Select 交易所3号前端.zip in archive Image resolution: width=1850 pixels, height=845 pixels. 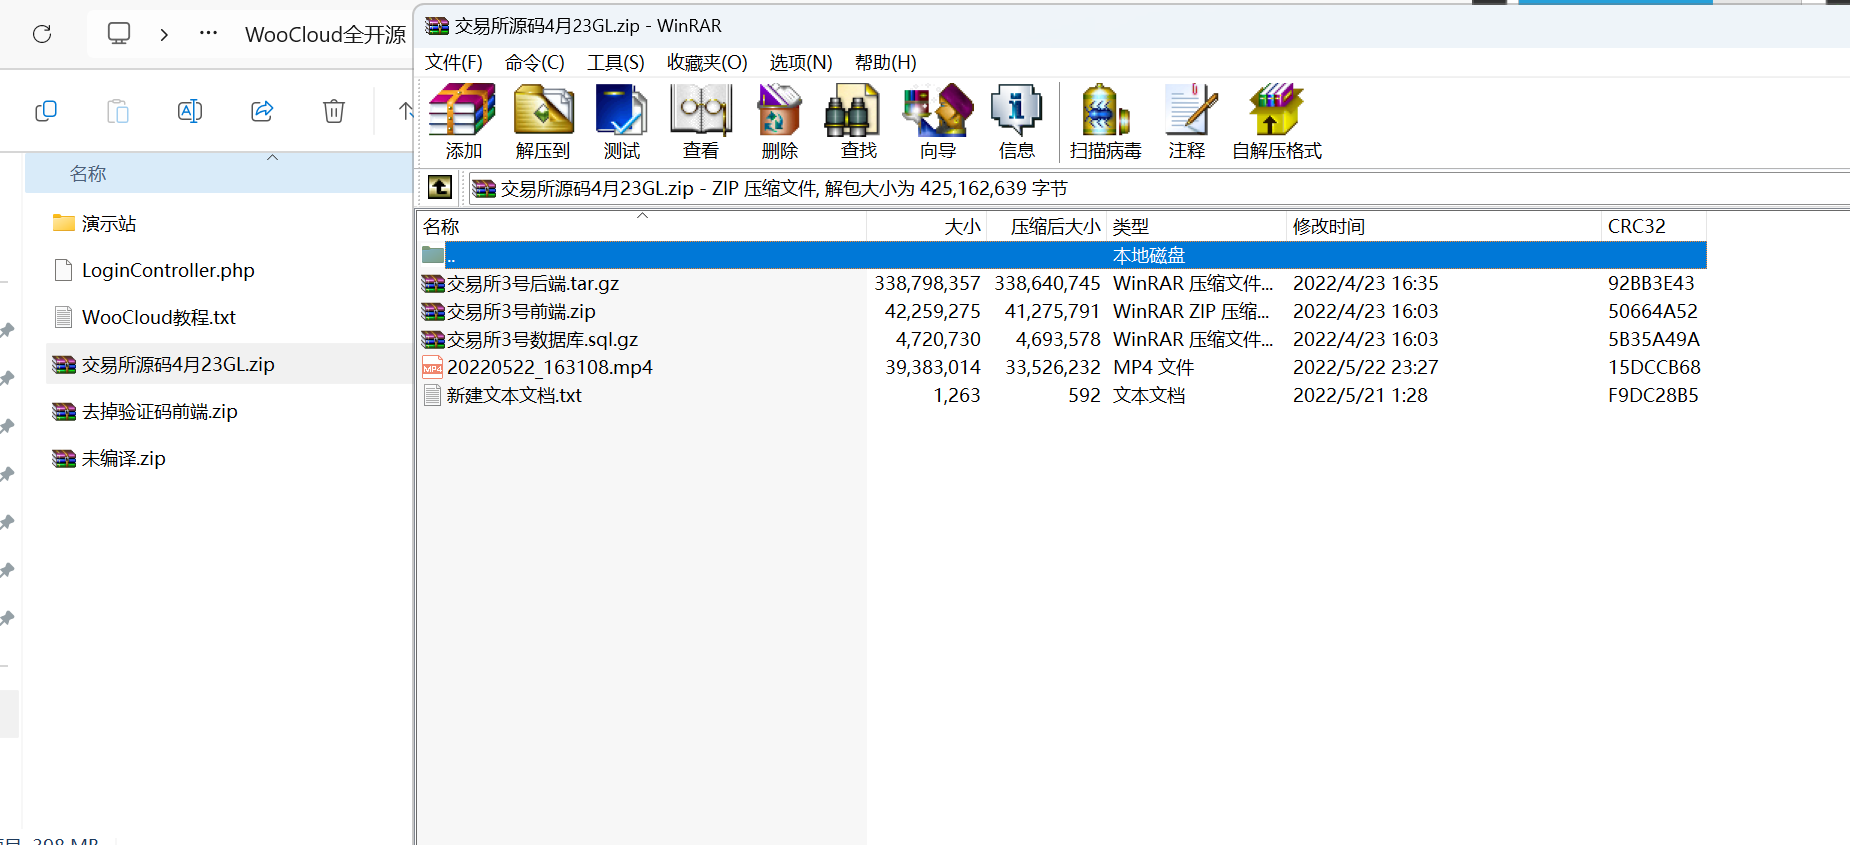521,311
